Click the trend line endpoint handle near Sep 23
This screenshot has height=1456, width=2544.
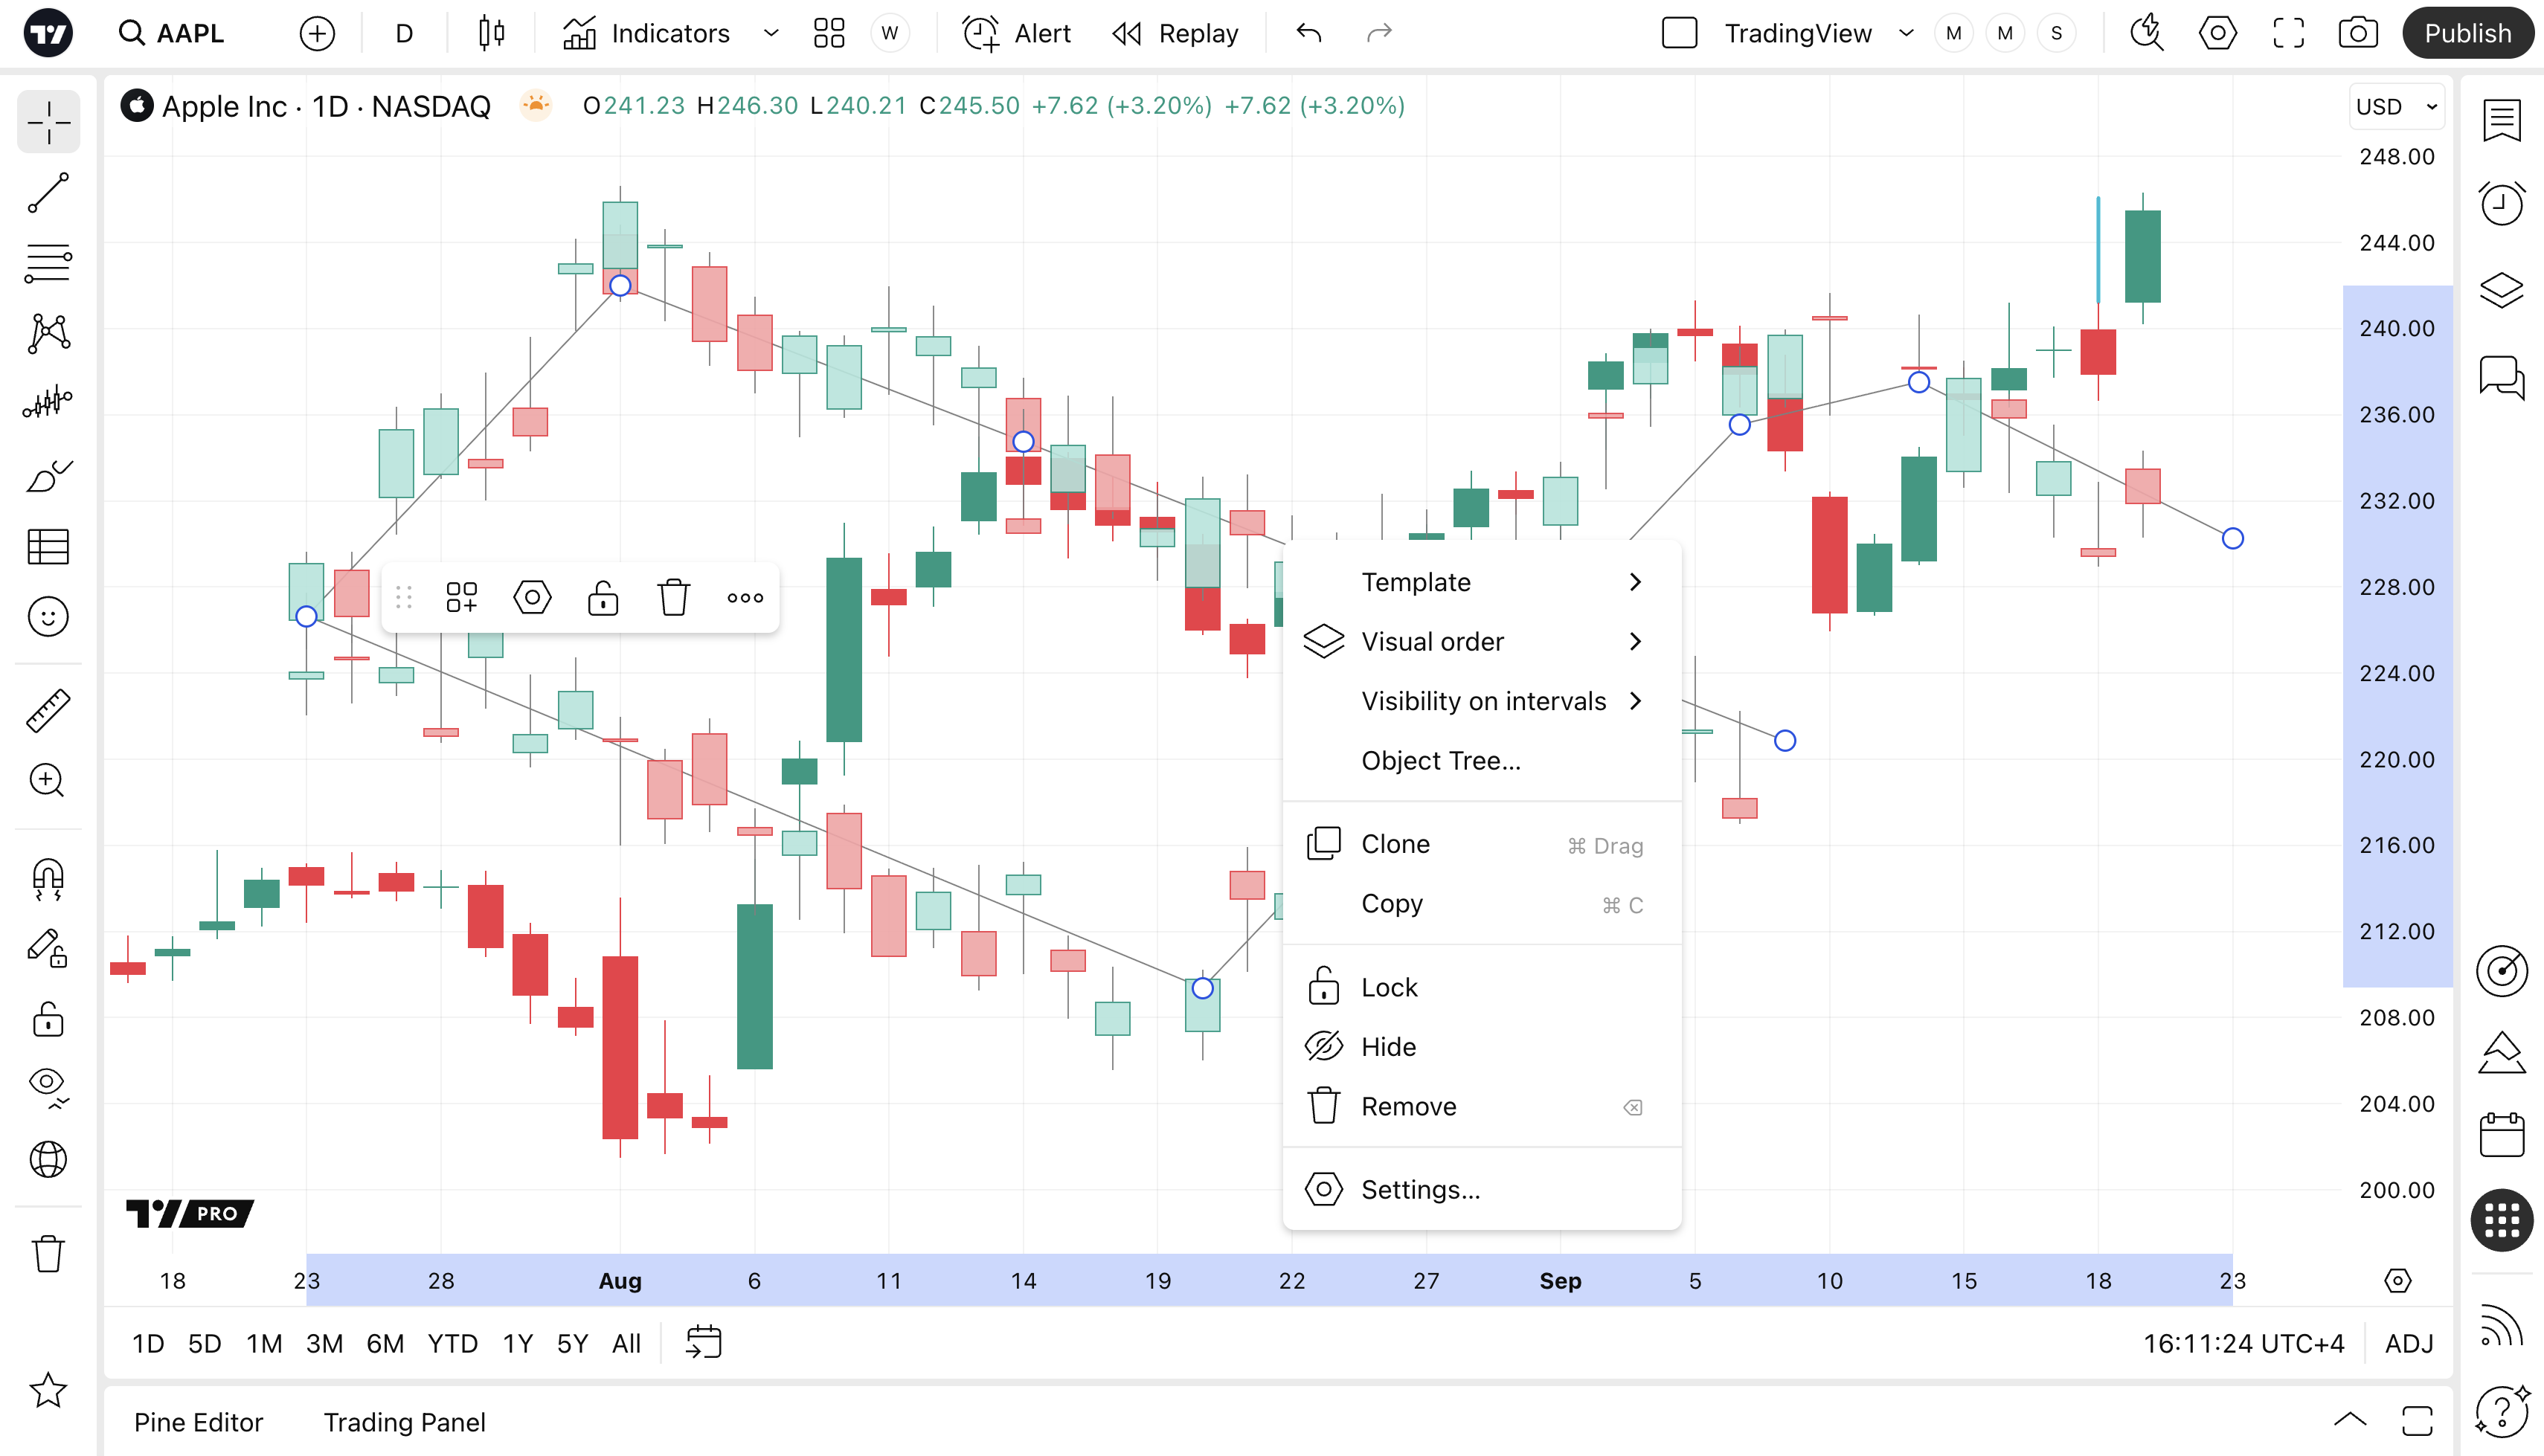2232,539
